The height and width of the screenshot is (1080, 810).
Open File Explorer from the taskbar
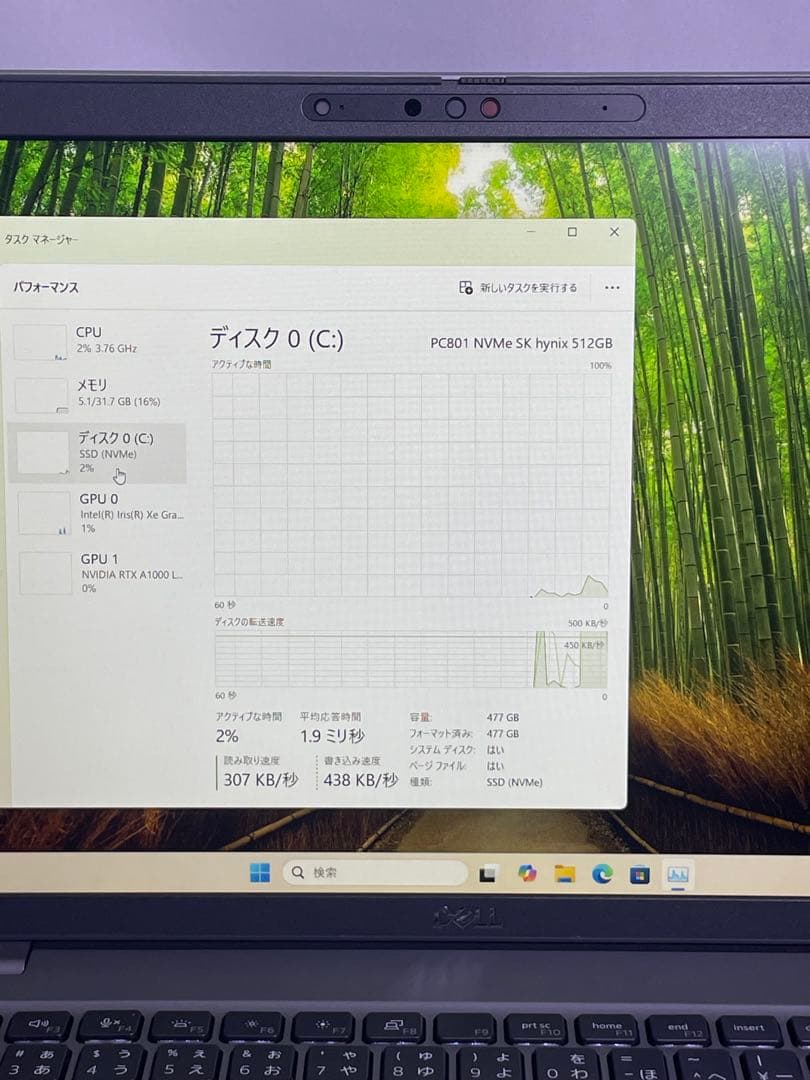tap(563, 874)
